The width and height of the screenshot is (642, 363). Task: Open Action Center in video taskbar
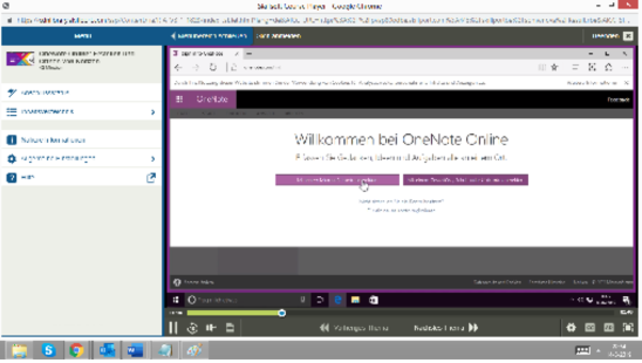(x=626, y=300)
